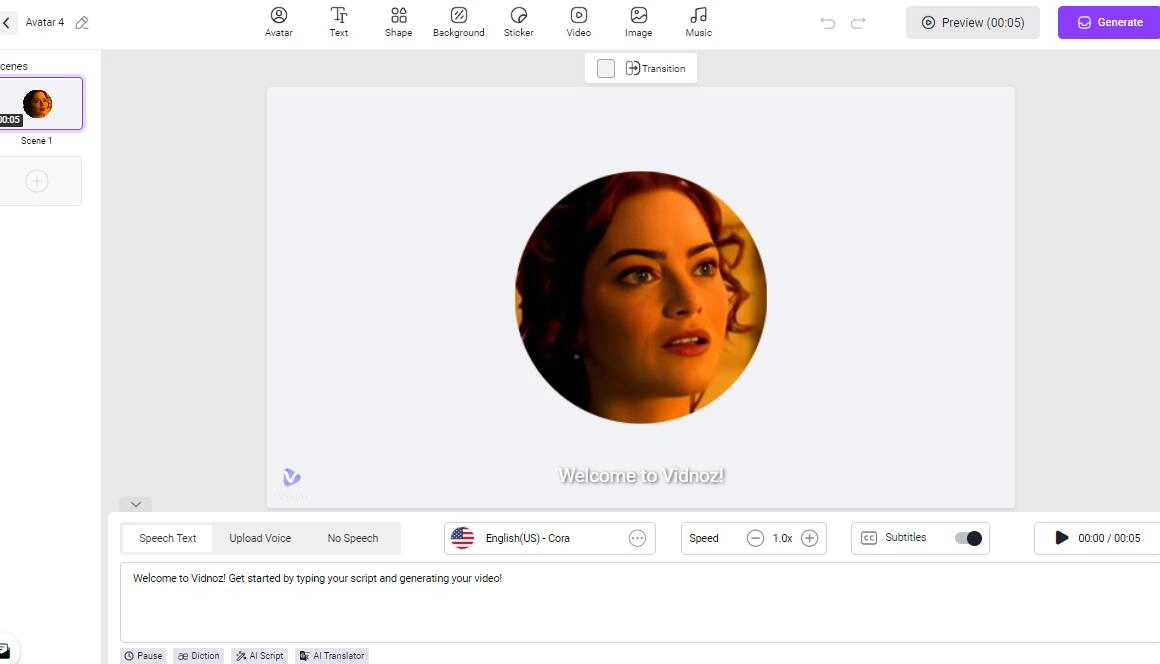Decrease speech speed with minus button
The height and width of the screenshot is (664, 1160).
click(x=755, y=538)
